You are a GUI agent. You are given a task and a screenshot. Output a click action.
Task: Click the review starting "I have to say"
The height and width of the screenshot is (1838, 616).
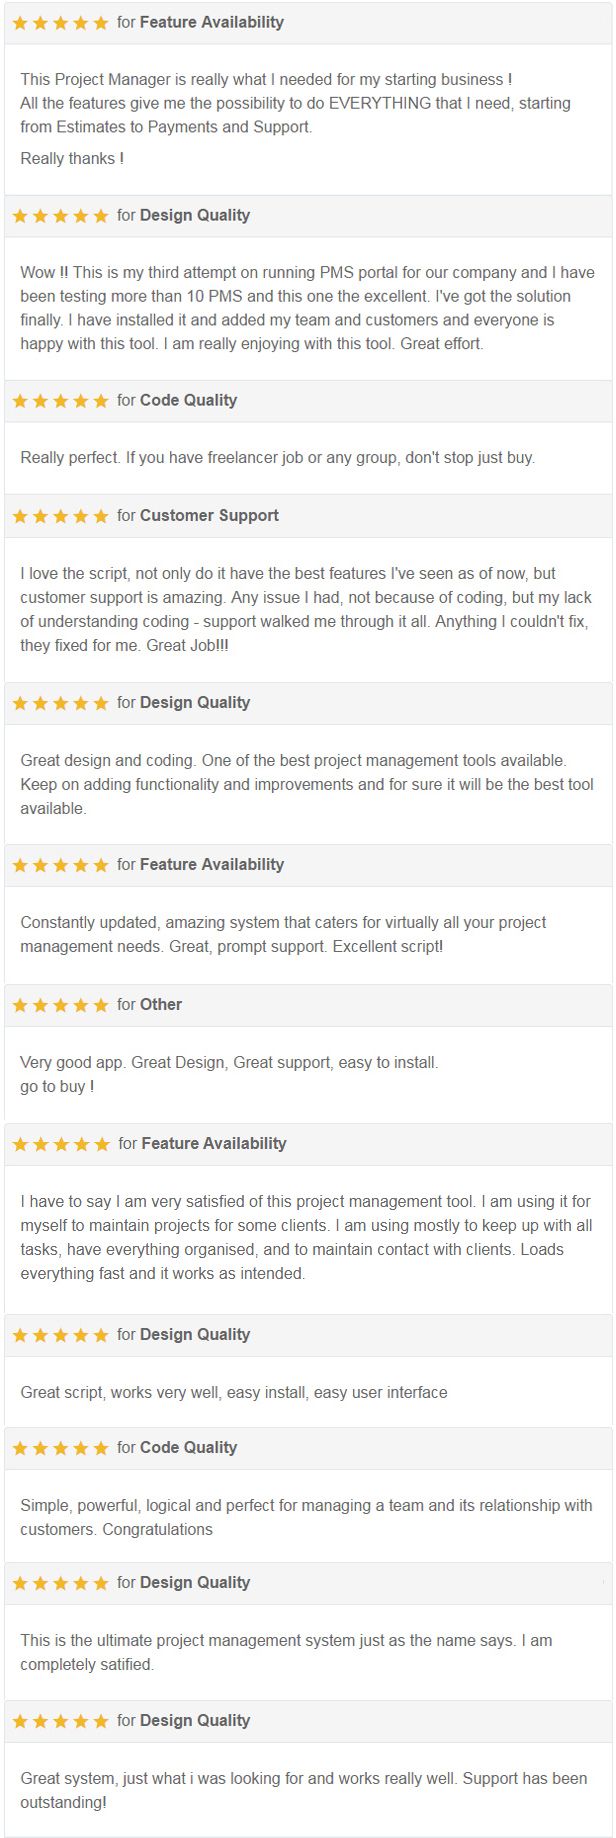[305, 1237]
